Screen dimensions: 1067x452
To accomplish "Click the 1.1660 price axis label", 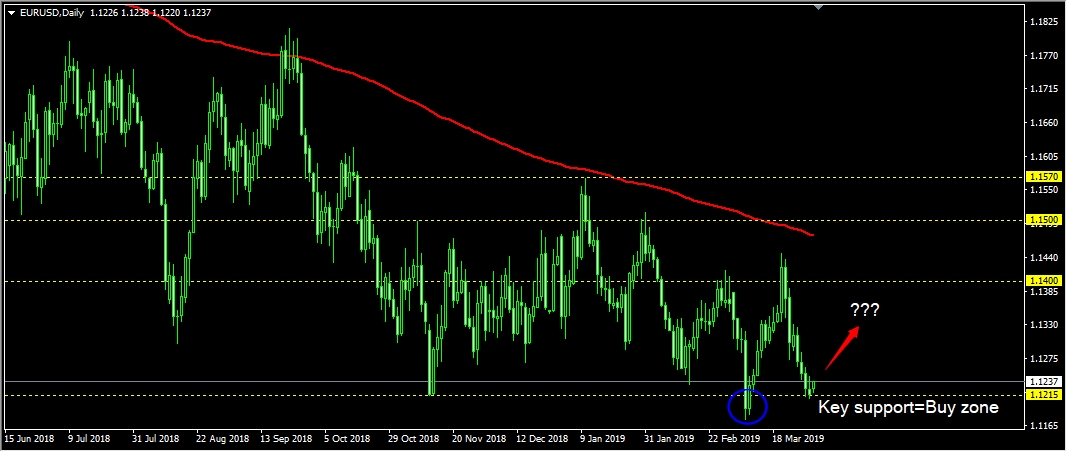I will [1044, 123].
